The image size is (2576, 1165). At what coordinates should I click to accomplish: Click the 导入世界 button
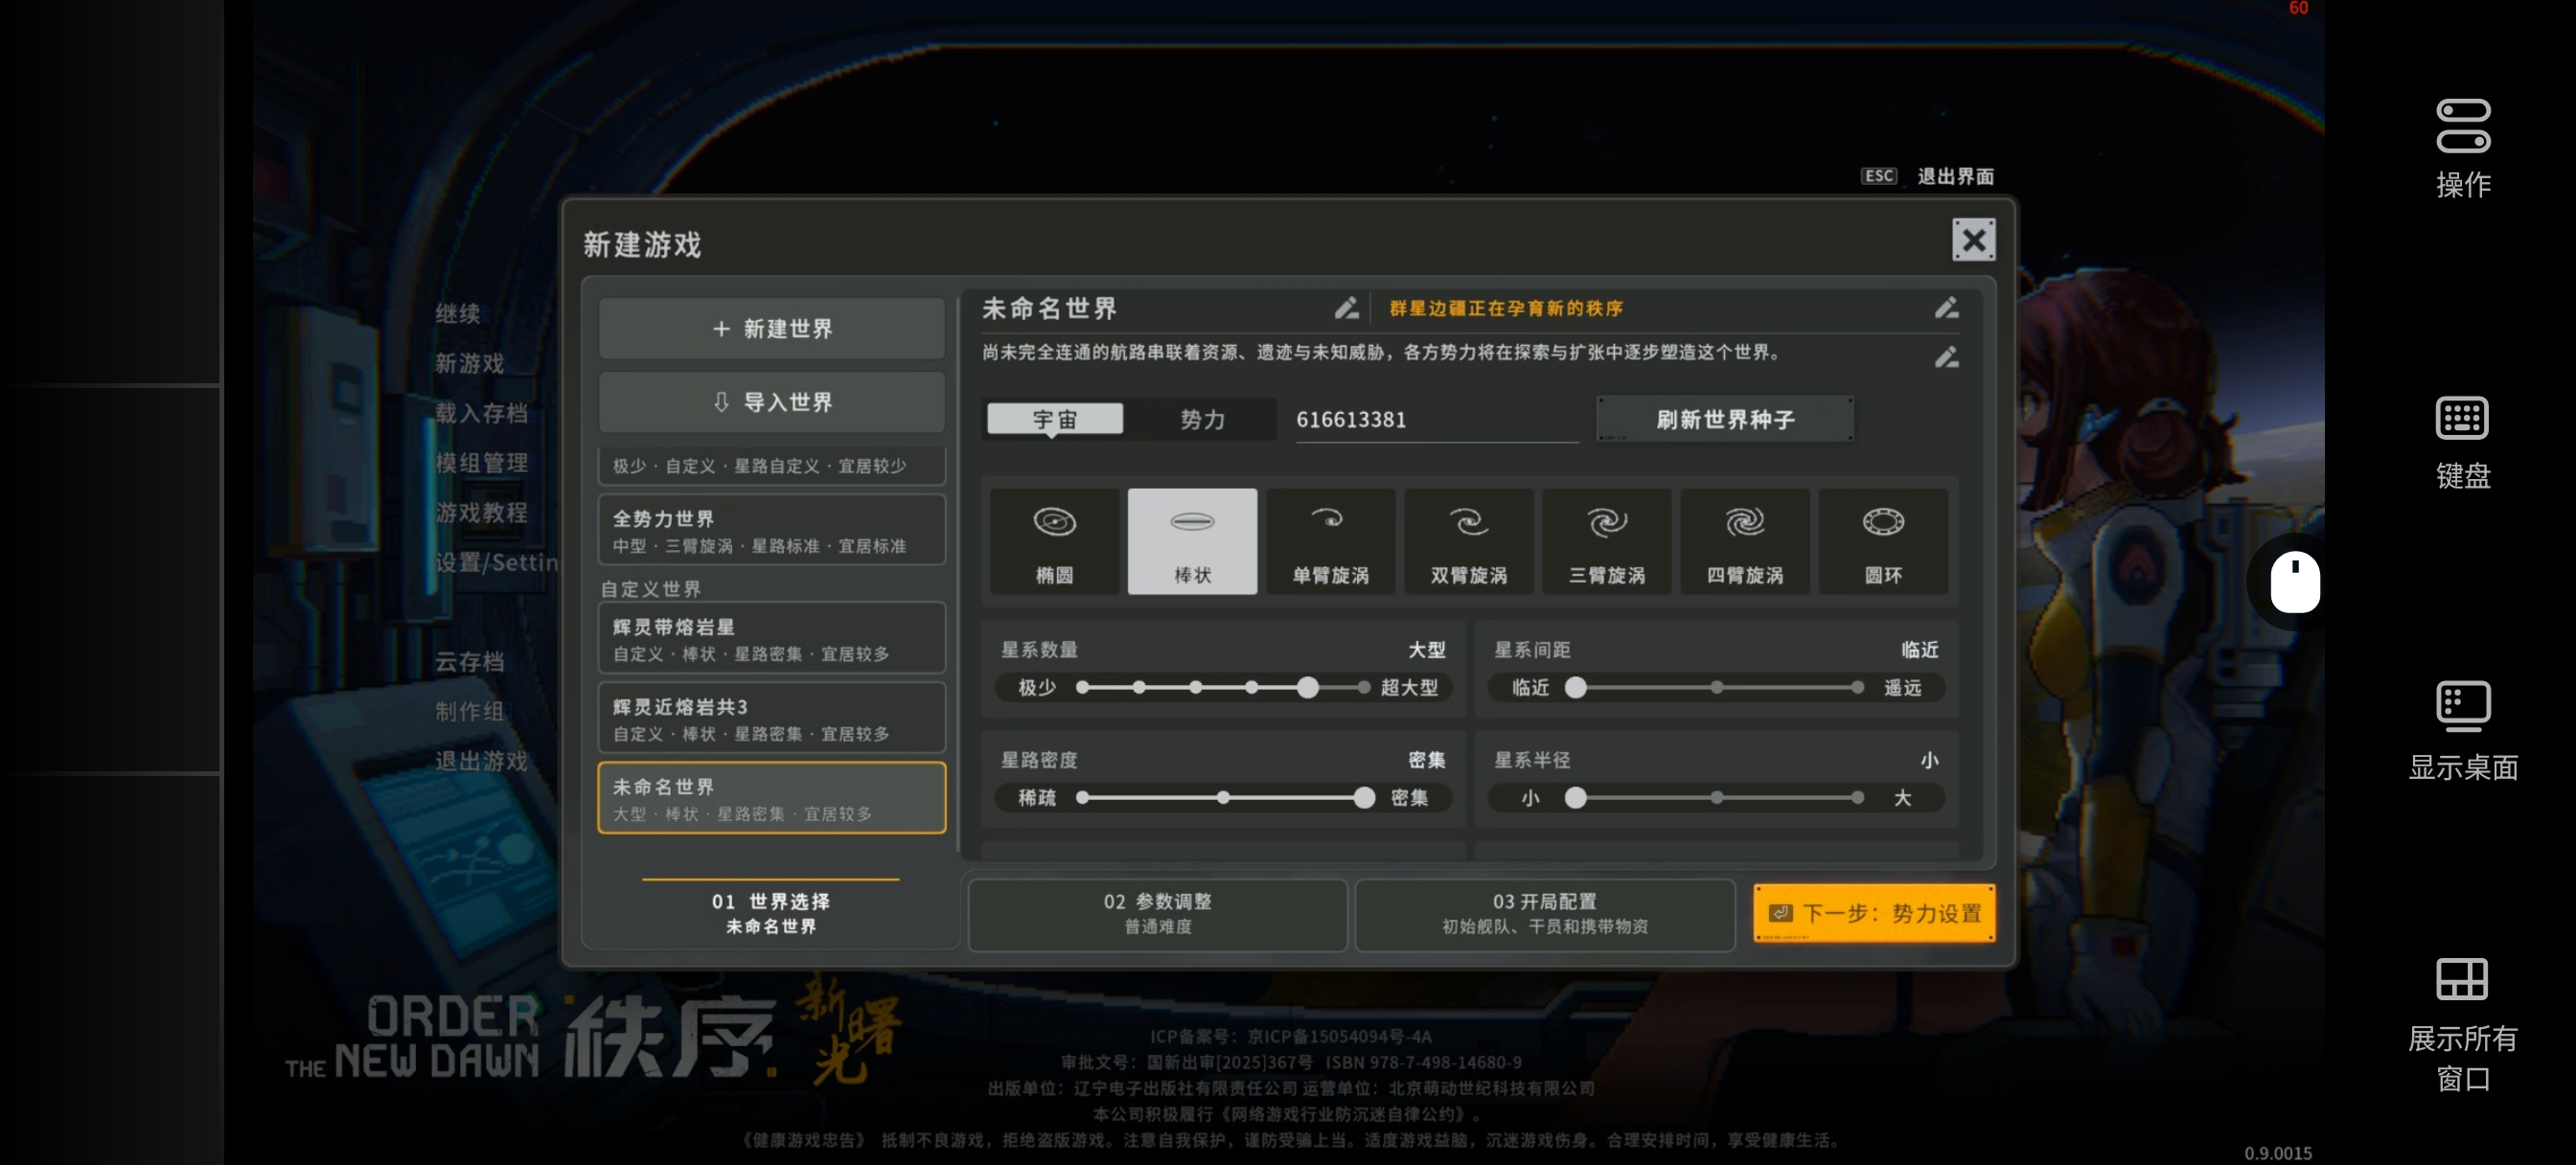[x=771, y=402]
